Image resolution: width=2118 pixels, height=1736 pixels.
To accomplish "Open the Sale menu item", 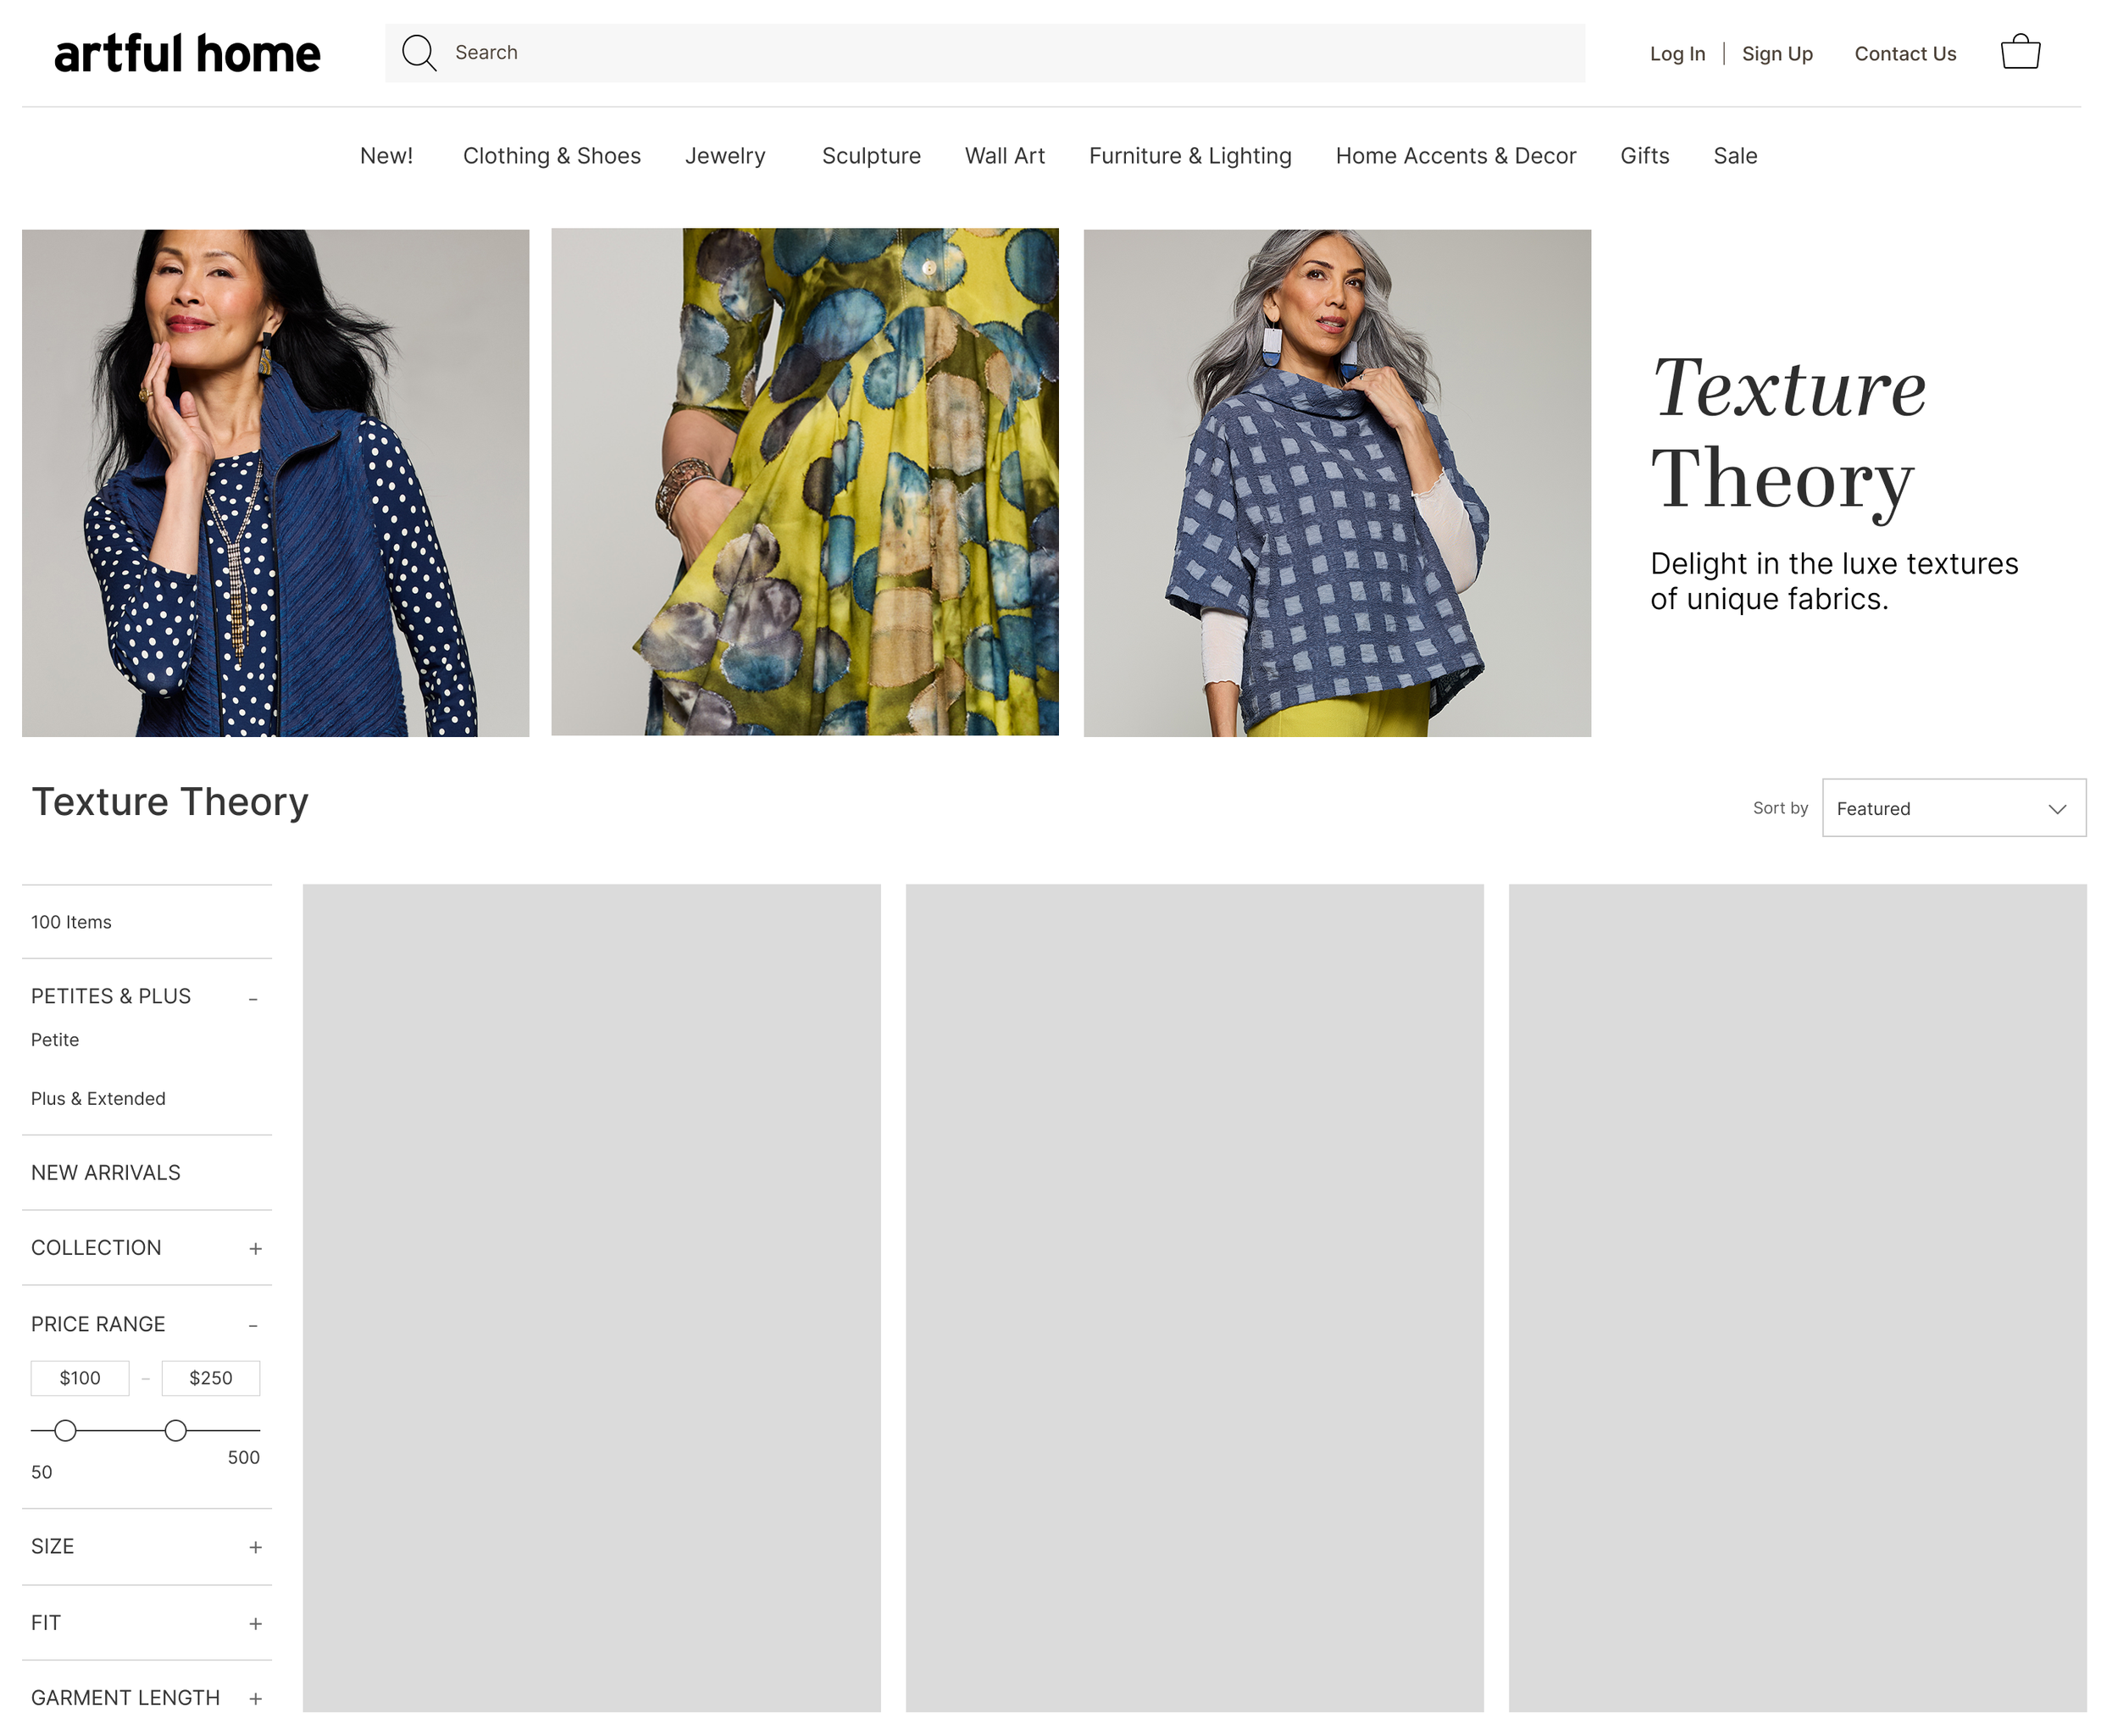I will (x=1734, y=156).
